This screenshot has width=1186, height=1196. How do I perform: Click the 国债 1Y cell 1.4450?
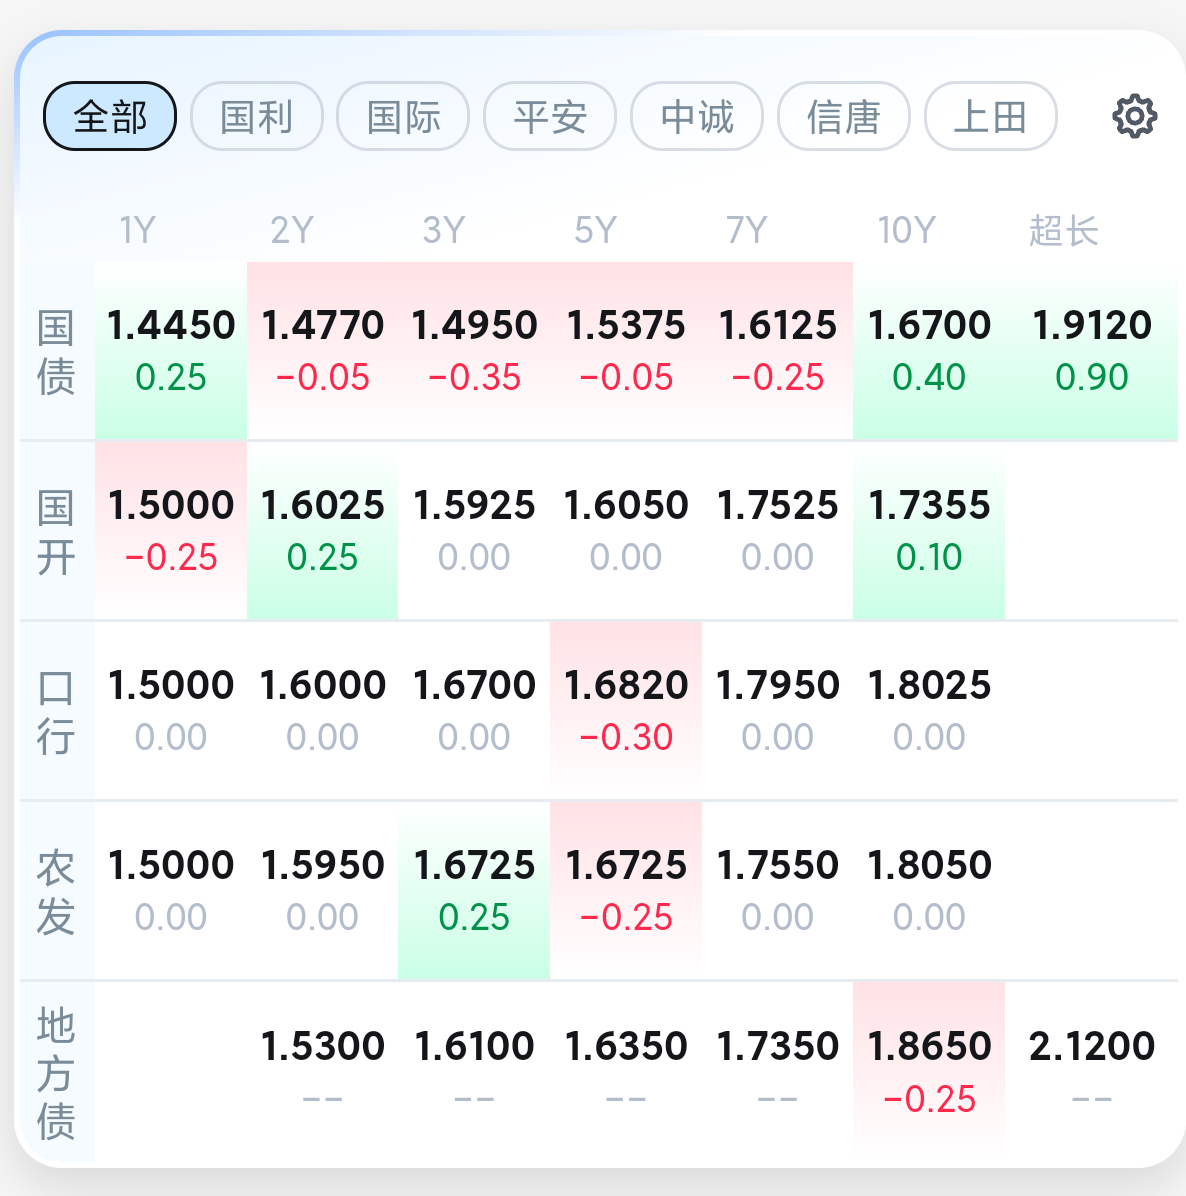171,350
